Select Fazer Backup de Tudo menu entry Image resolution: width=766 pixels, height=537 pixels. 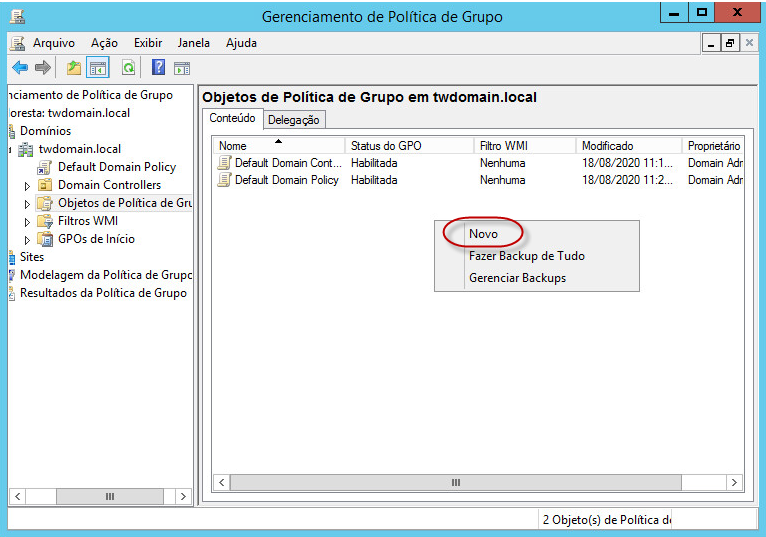click(526, 256)
